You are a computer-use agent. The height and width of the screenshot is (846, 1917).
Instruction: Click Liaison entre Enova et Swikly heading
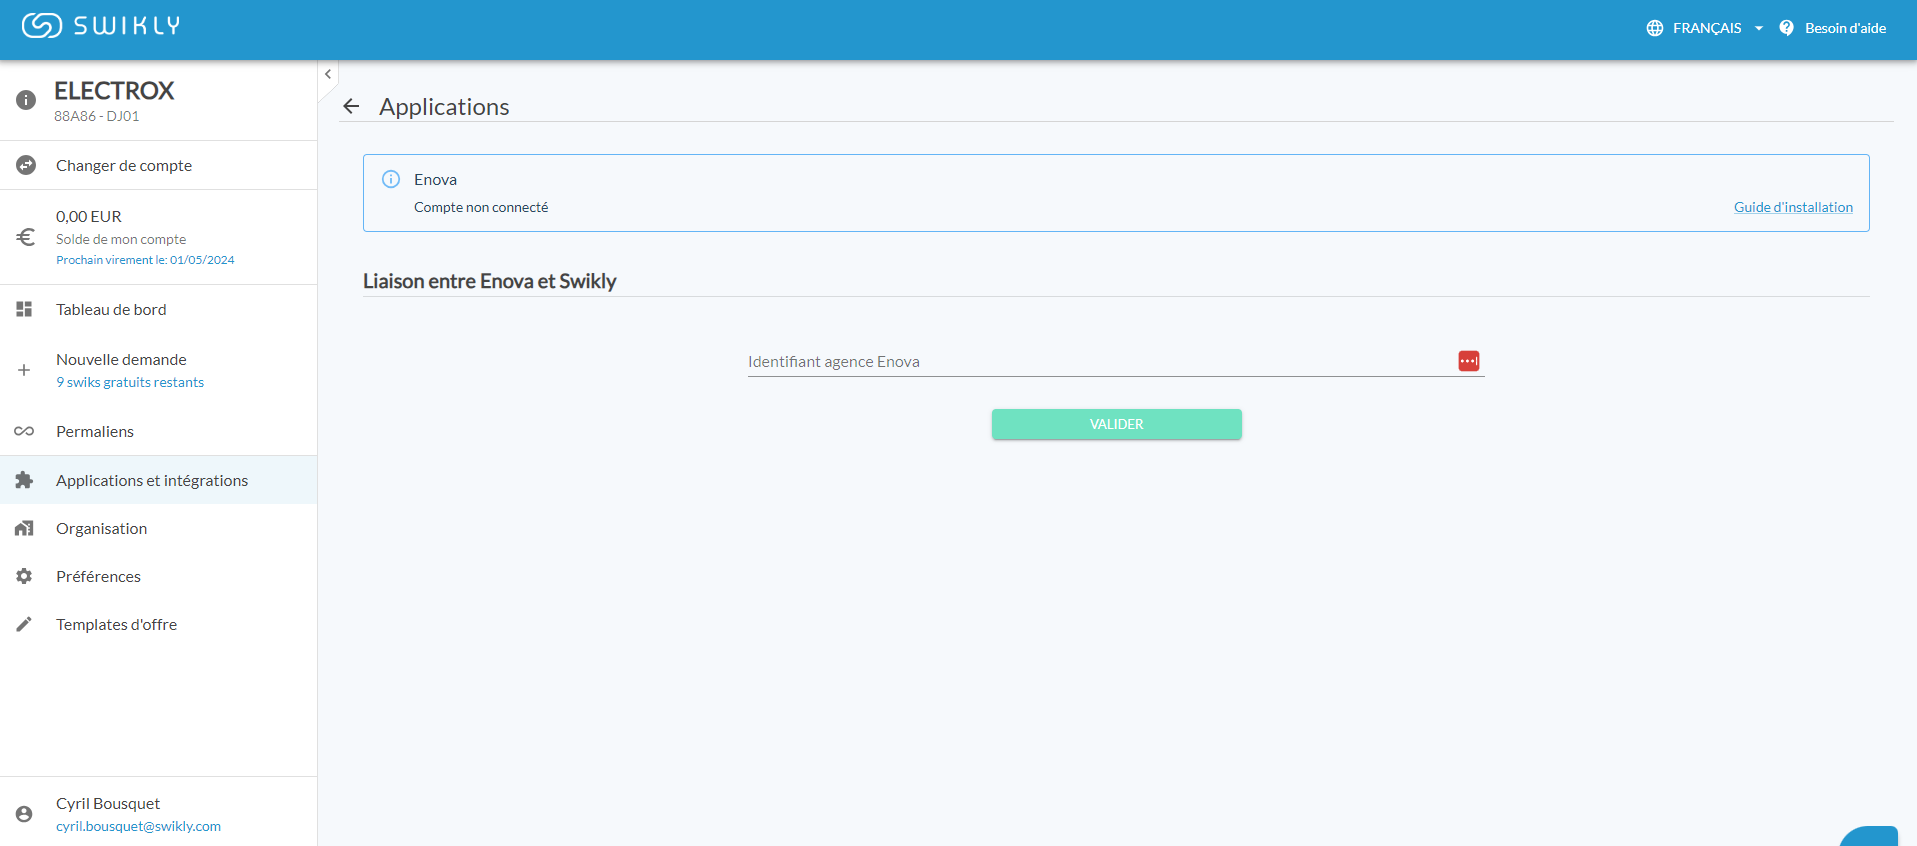point(490,281)
